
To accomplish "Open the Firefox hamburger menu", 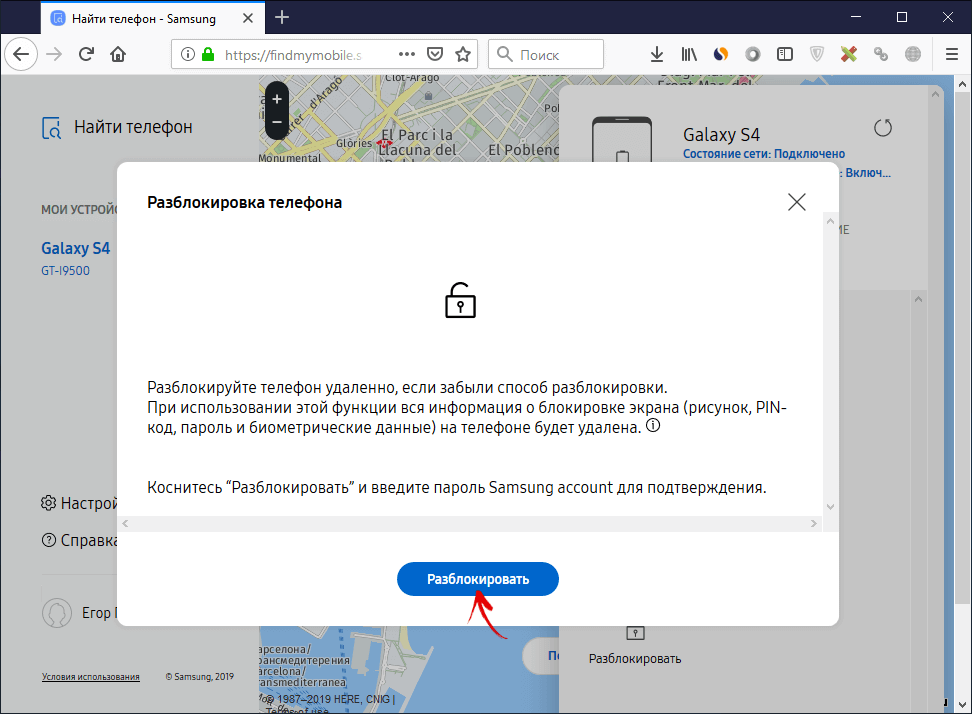I will 952,55.
